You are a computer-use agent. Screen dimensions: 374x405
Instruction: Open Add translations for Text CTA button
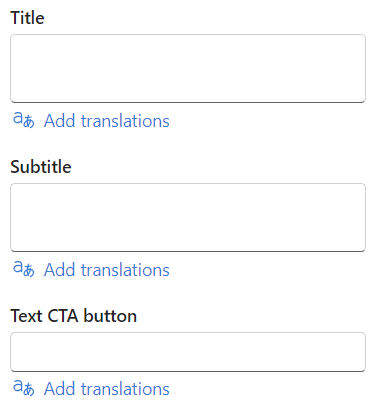107,389
